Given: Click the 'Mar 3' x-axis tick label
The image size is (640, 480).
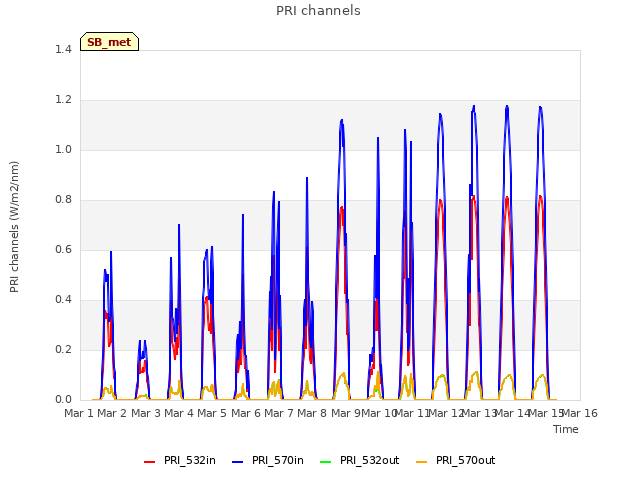Looking at the screenshot, I should tap(146, 413).
